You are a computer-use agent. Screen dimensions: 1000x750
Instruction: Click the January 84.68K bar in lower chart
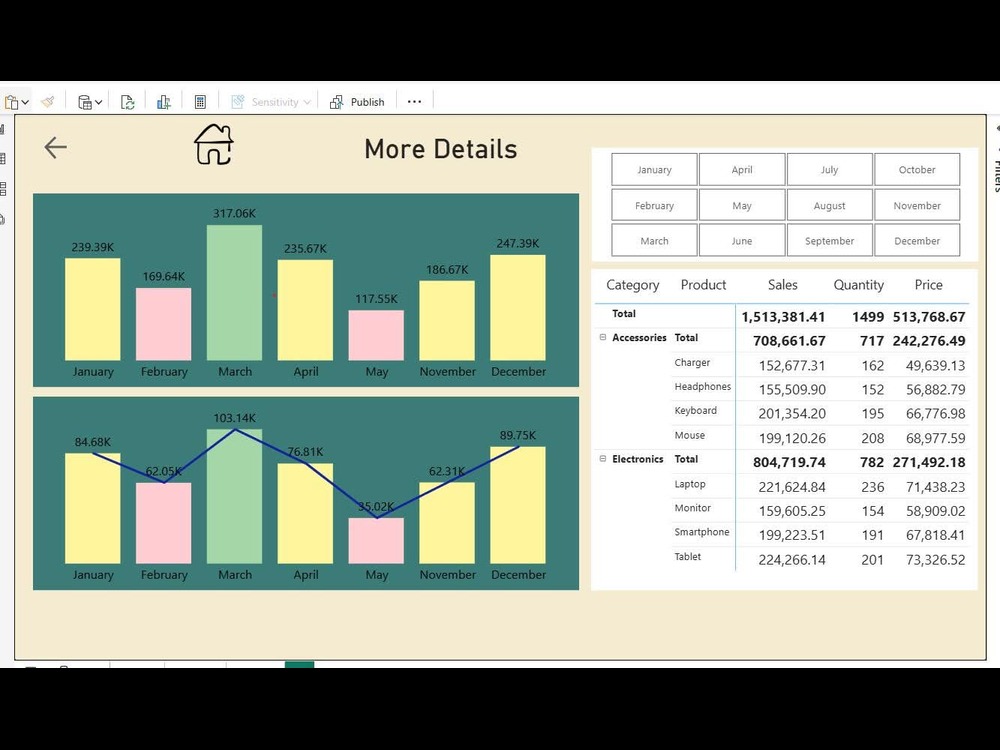(92, 508)
